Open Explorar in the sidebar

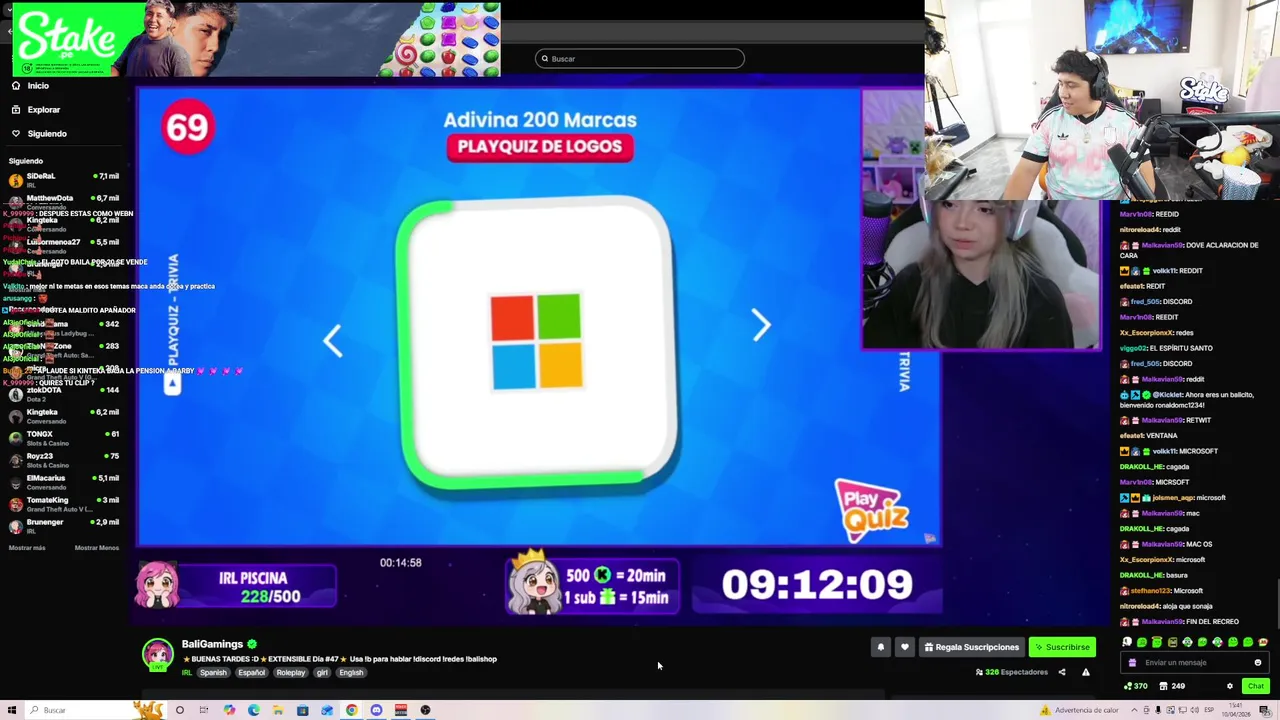pyautogui.click(x=36, y=110)
